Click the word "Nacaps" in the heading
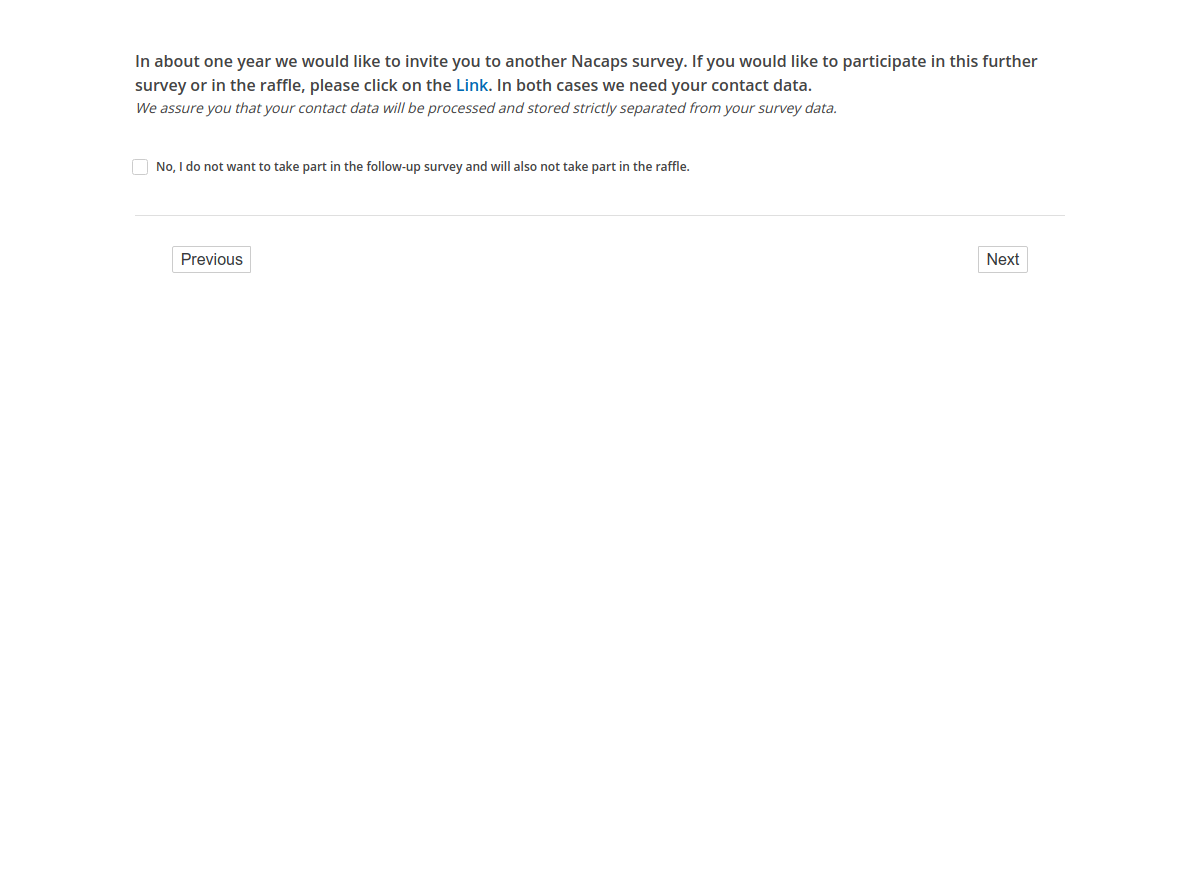 click(x=599, y=62)
